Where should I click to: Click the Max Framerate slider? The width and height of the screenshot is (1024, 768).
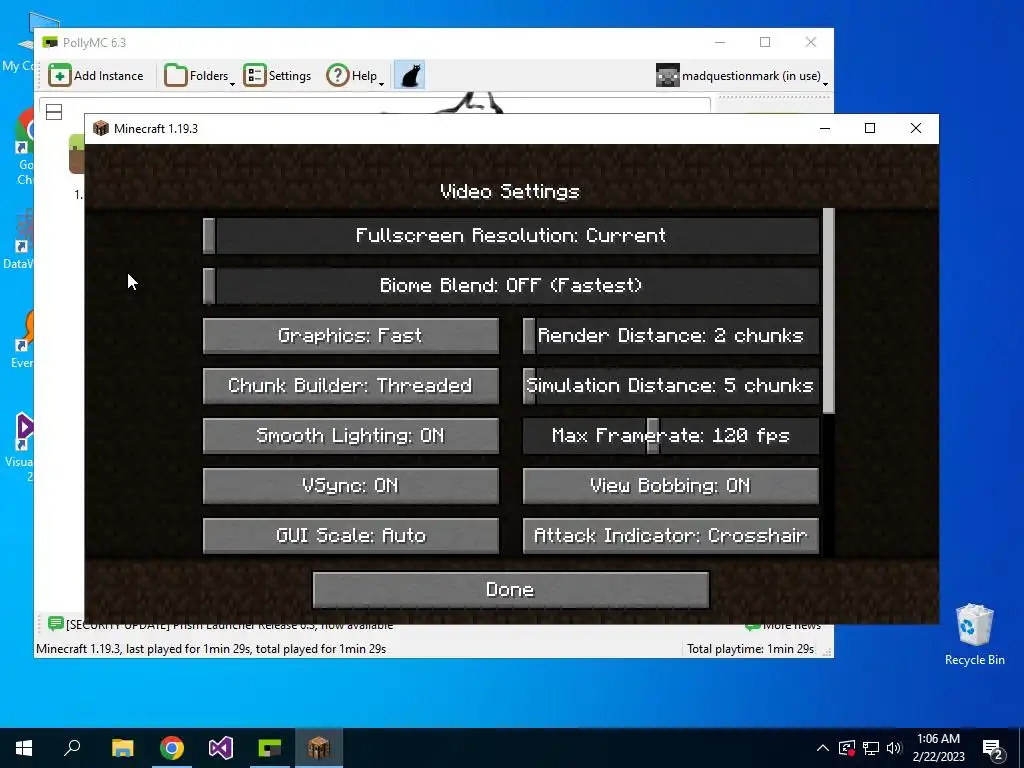click(671, 436)
